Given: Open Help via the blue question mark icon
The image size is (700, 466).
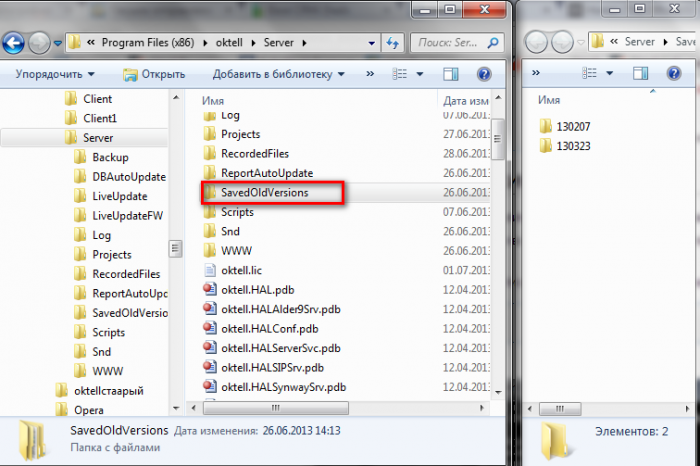Looking at the screenshot, I should click(x=483, y=75).
